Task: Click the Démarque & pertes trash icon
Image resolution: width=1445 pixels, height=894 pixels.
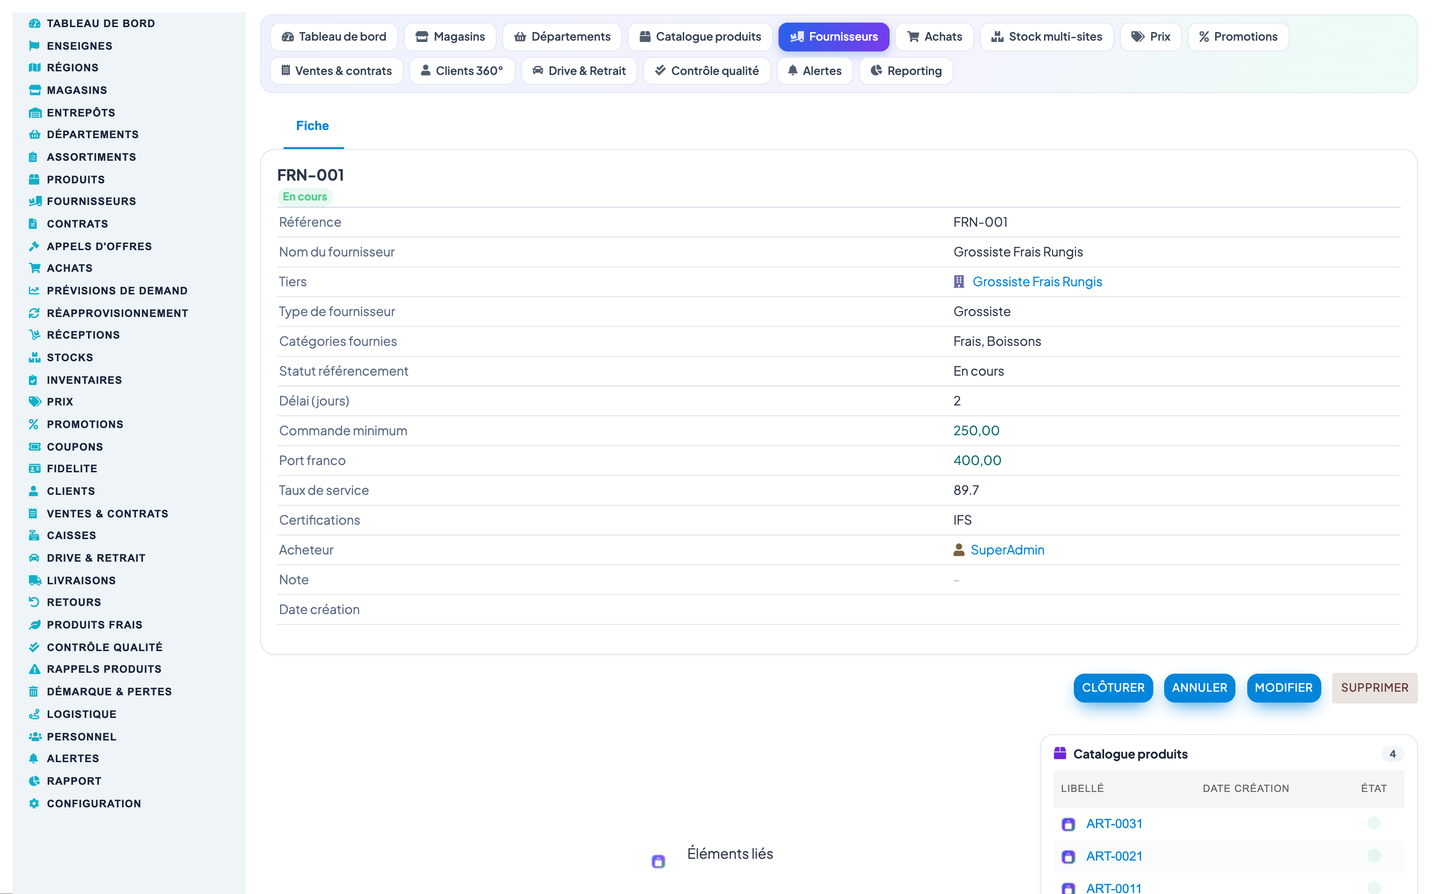Action: pyautogui.click(x=34, y=692)
